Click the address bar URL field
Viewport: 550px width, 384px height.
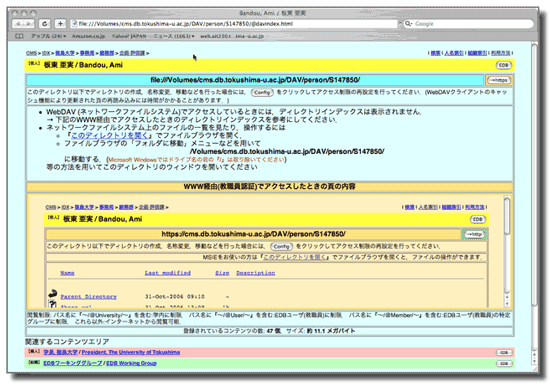(x=234, y=23)
